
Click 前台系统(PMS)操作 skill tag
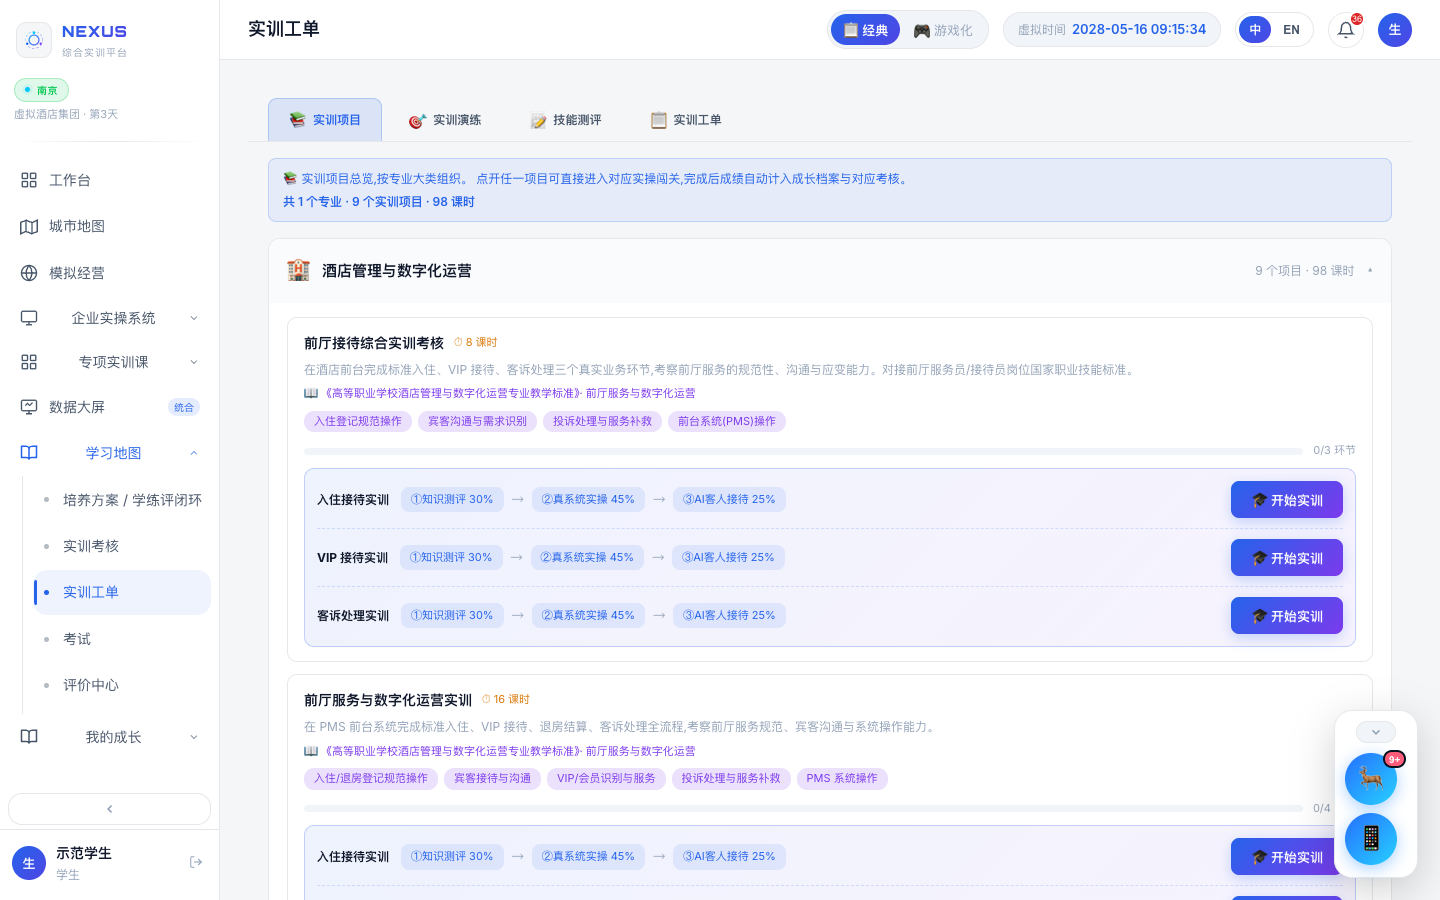tap(727, 422)
